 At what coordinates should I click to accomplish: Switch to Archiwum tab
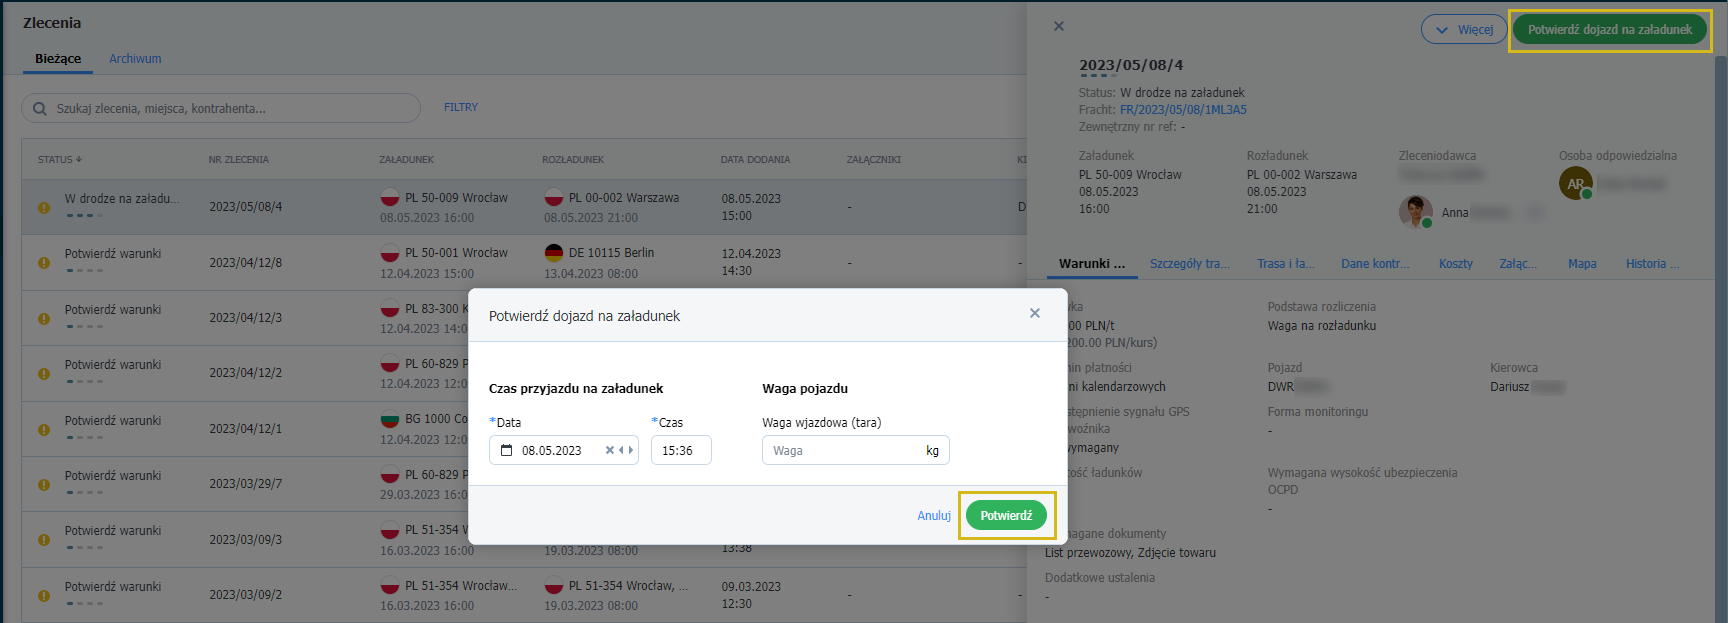point(135,59)
